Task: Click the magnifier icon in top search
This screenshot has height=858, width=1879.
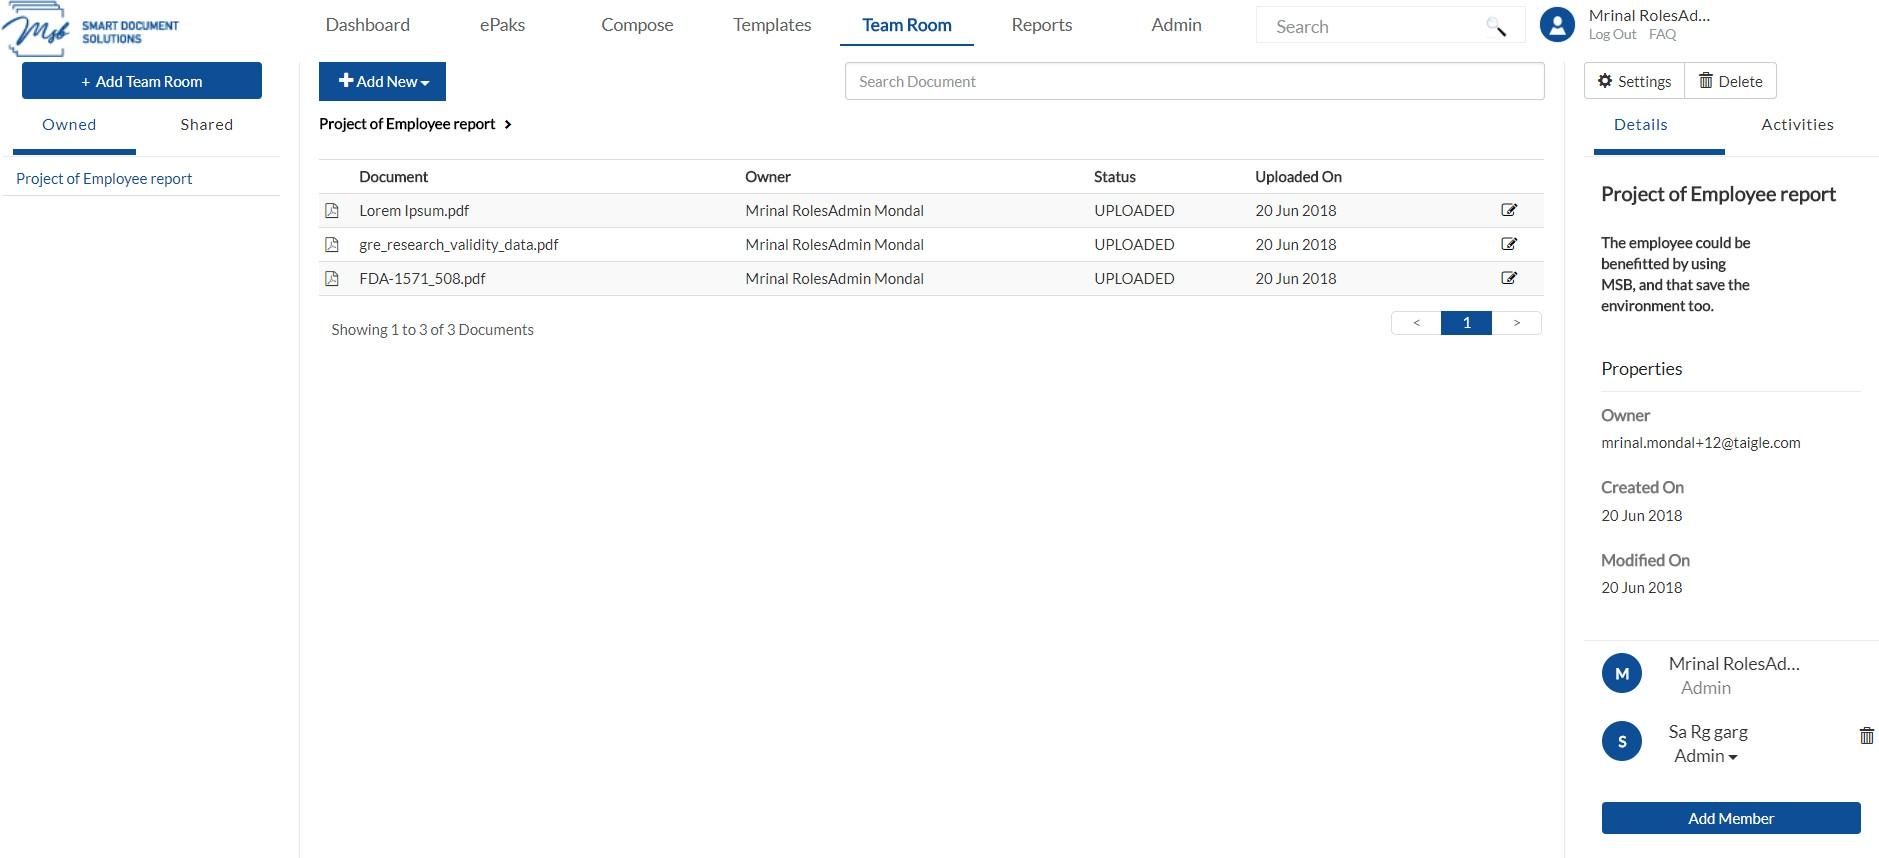Action: [x=1496, y=27]
